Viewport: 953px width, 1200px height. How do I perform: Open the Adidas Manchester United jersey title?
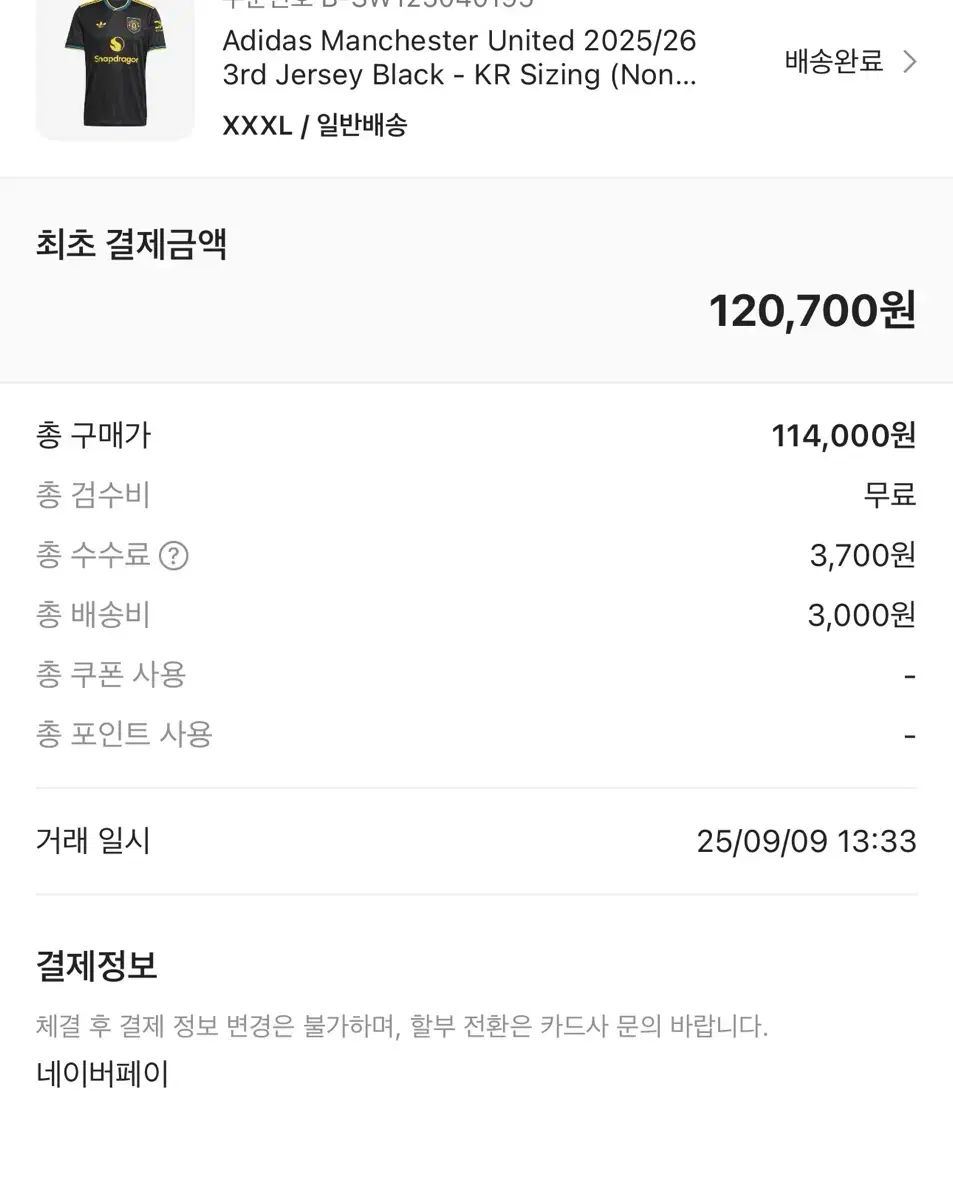tap(459, 58)
